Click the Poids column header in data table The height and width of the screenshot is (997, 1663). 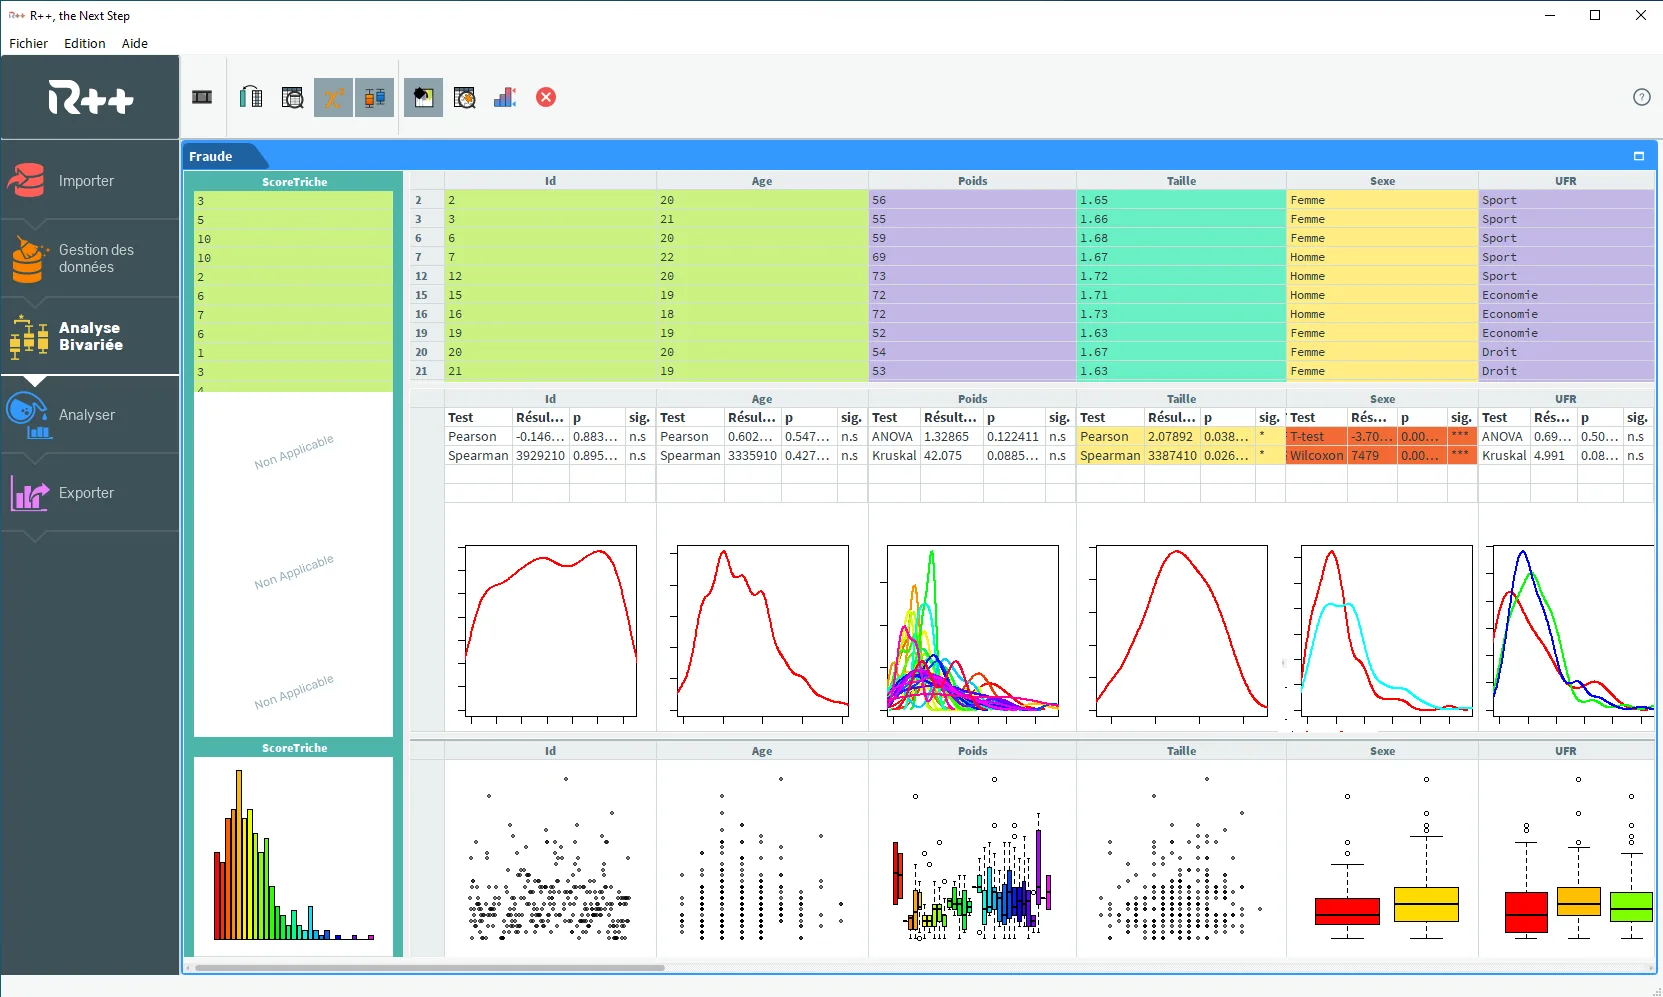coord(972,181)
